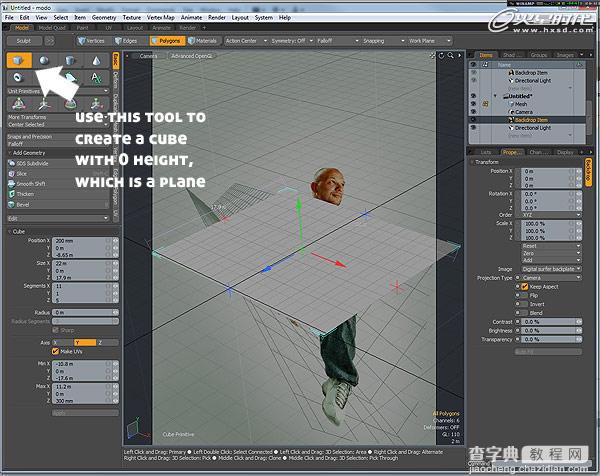The image size is (600, 476).
Task: Open the Render menu
Action: point(217,18)
